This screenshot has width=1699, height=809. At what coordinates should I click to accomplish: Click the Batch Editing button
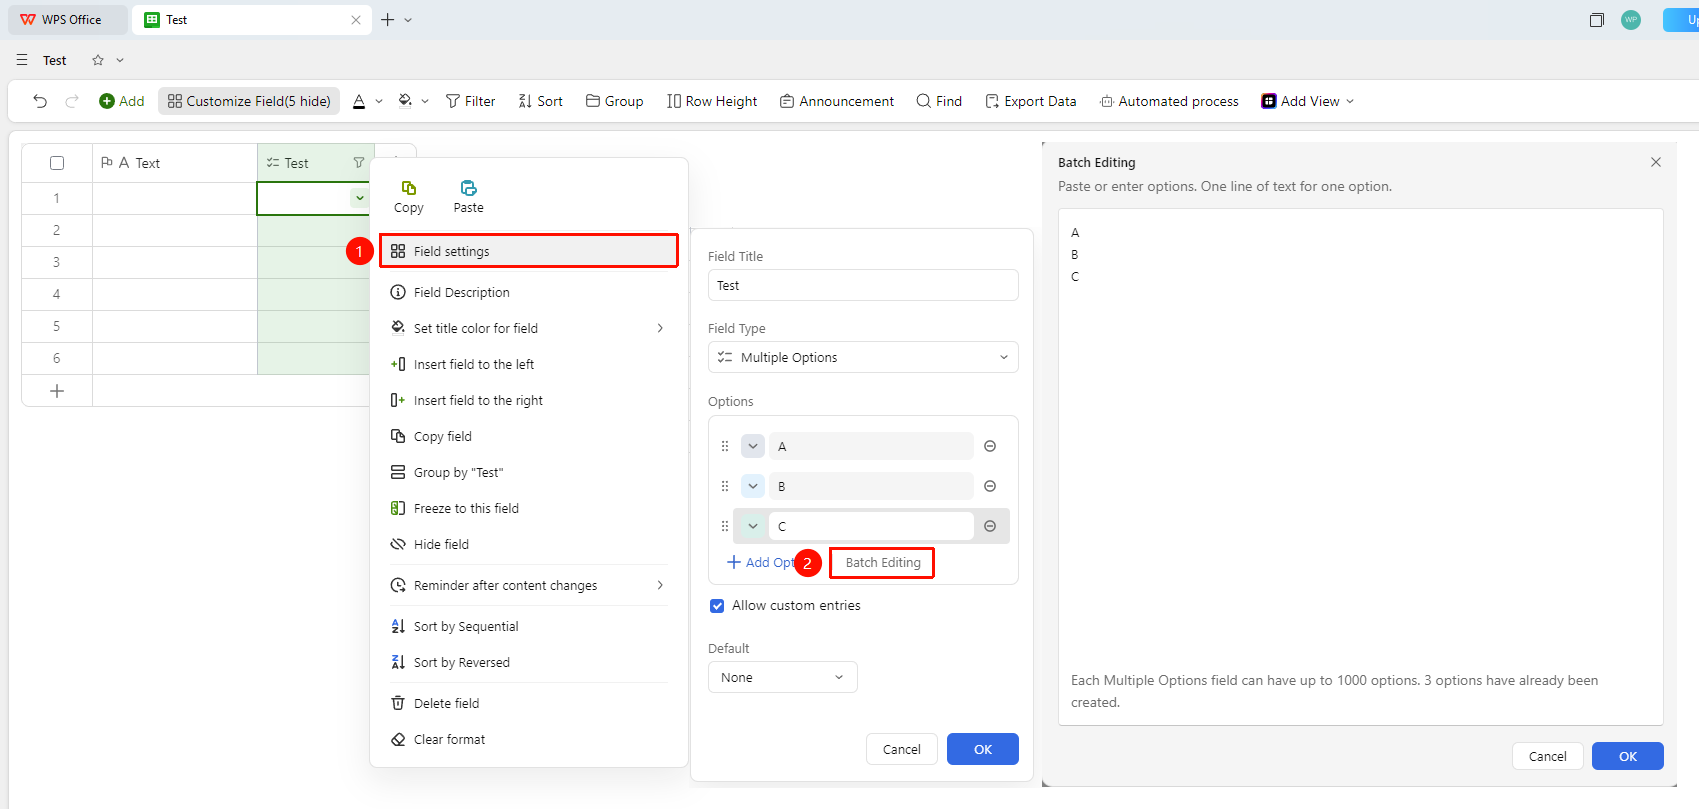pos(883,562)
